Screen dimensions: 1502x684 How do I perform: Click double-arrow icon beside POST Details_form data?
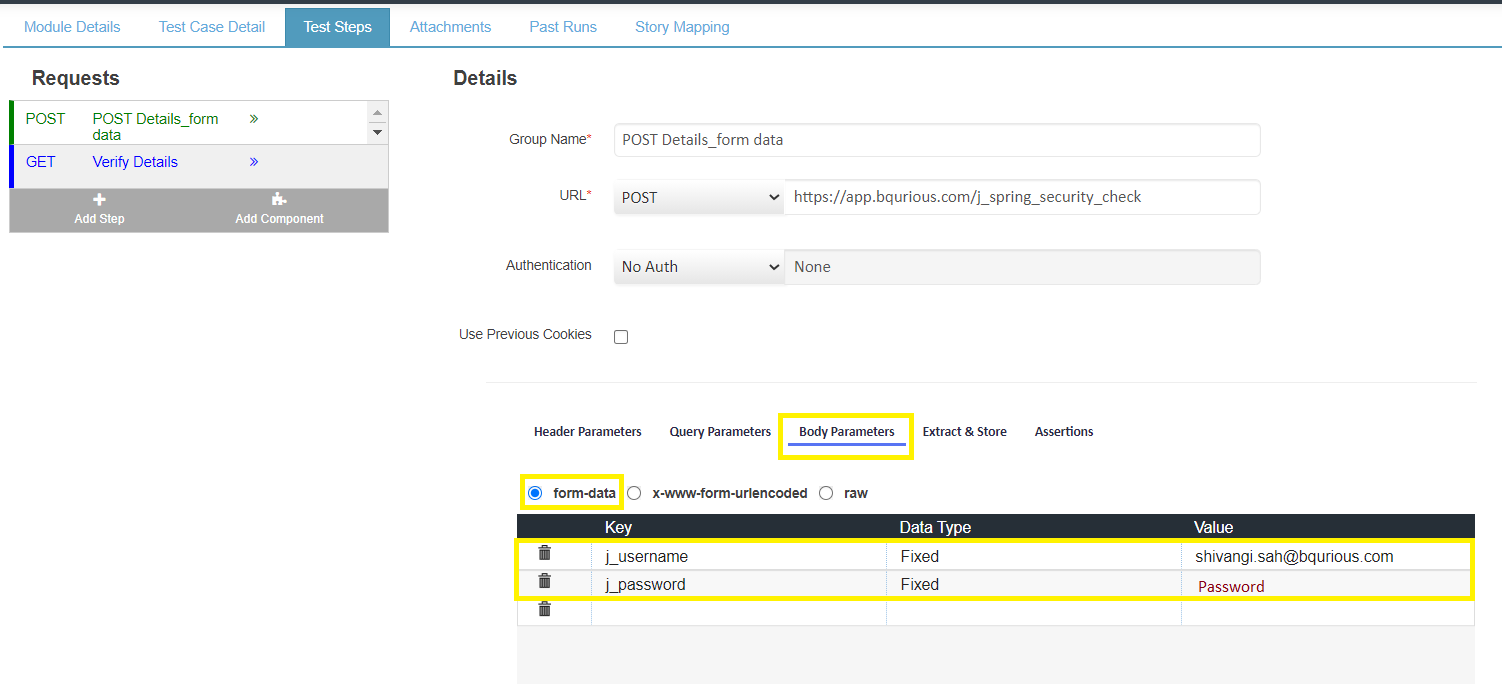coord(254,118)
